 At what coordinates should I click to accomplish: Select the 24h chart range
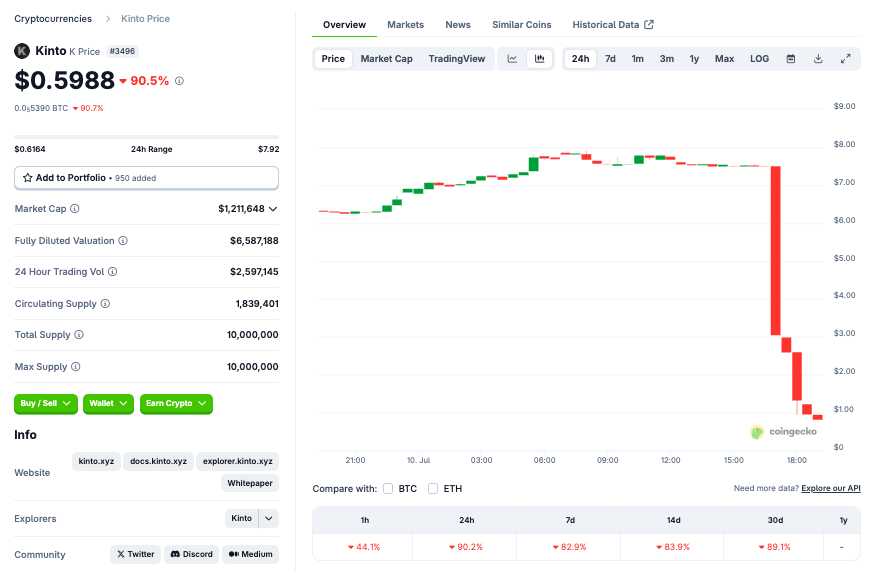580,59
